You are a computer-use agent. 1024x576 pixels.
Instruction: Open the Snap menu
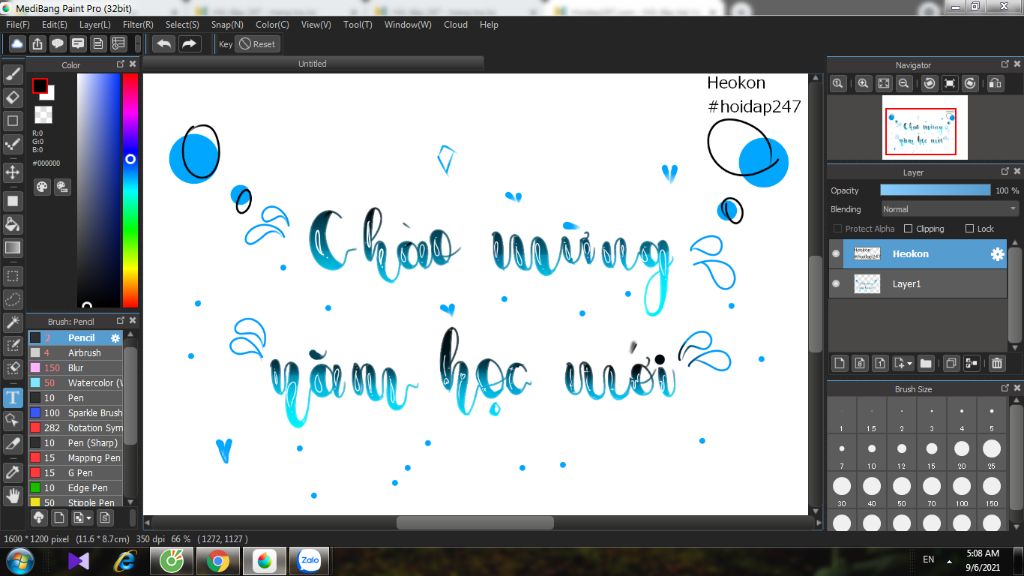(227, 25)
